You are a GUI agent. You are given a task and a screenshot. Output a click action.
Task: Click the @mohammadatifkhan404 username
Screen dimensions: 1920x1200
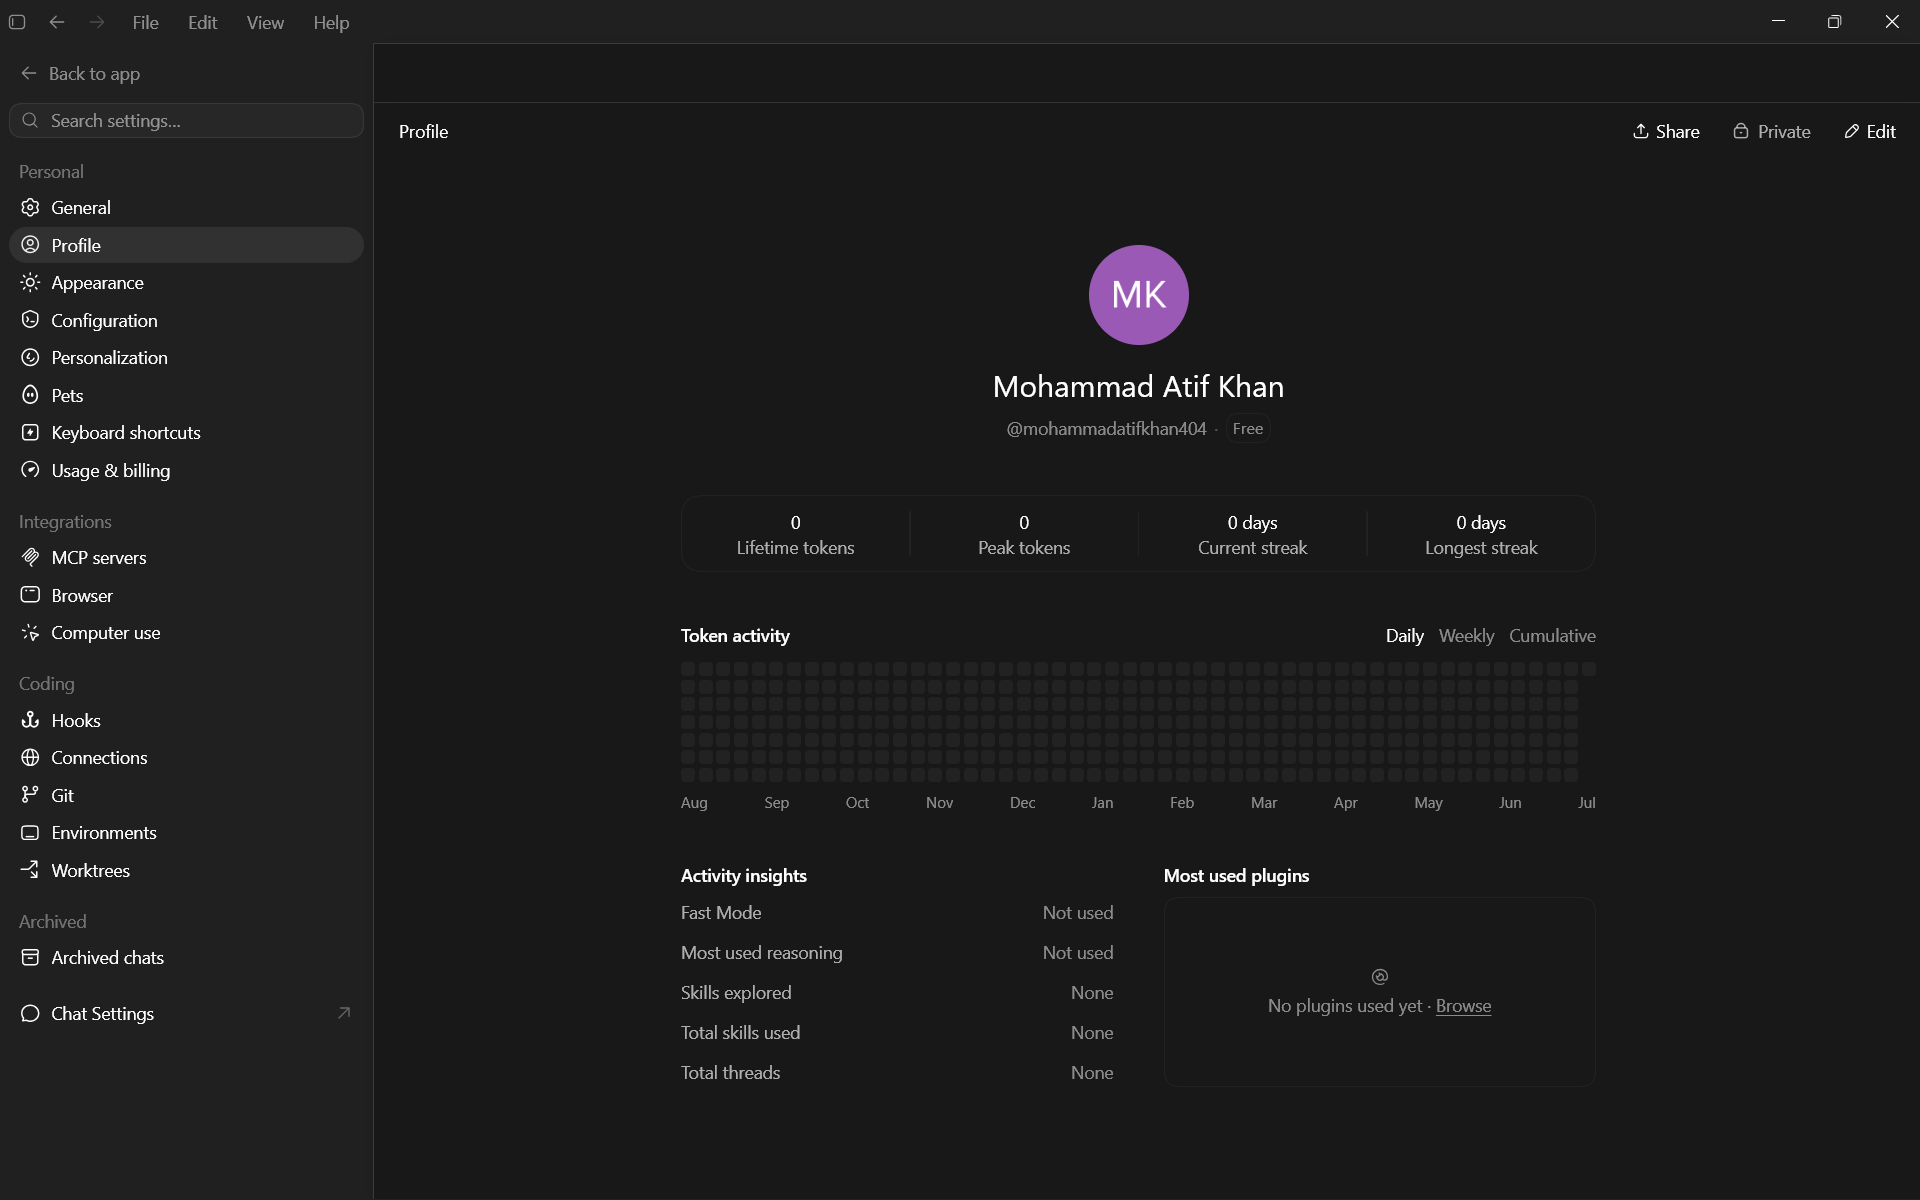pos(1106,428)
